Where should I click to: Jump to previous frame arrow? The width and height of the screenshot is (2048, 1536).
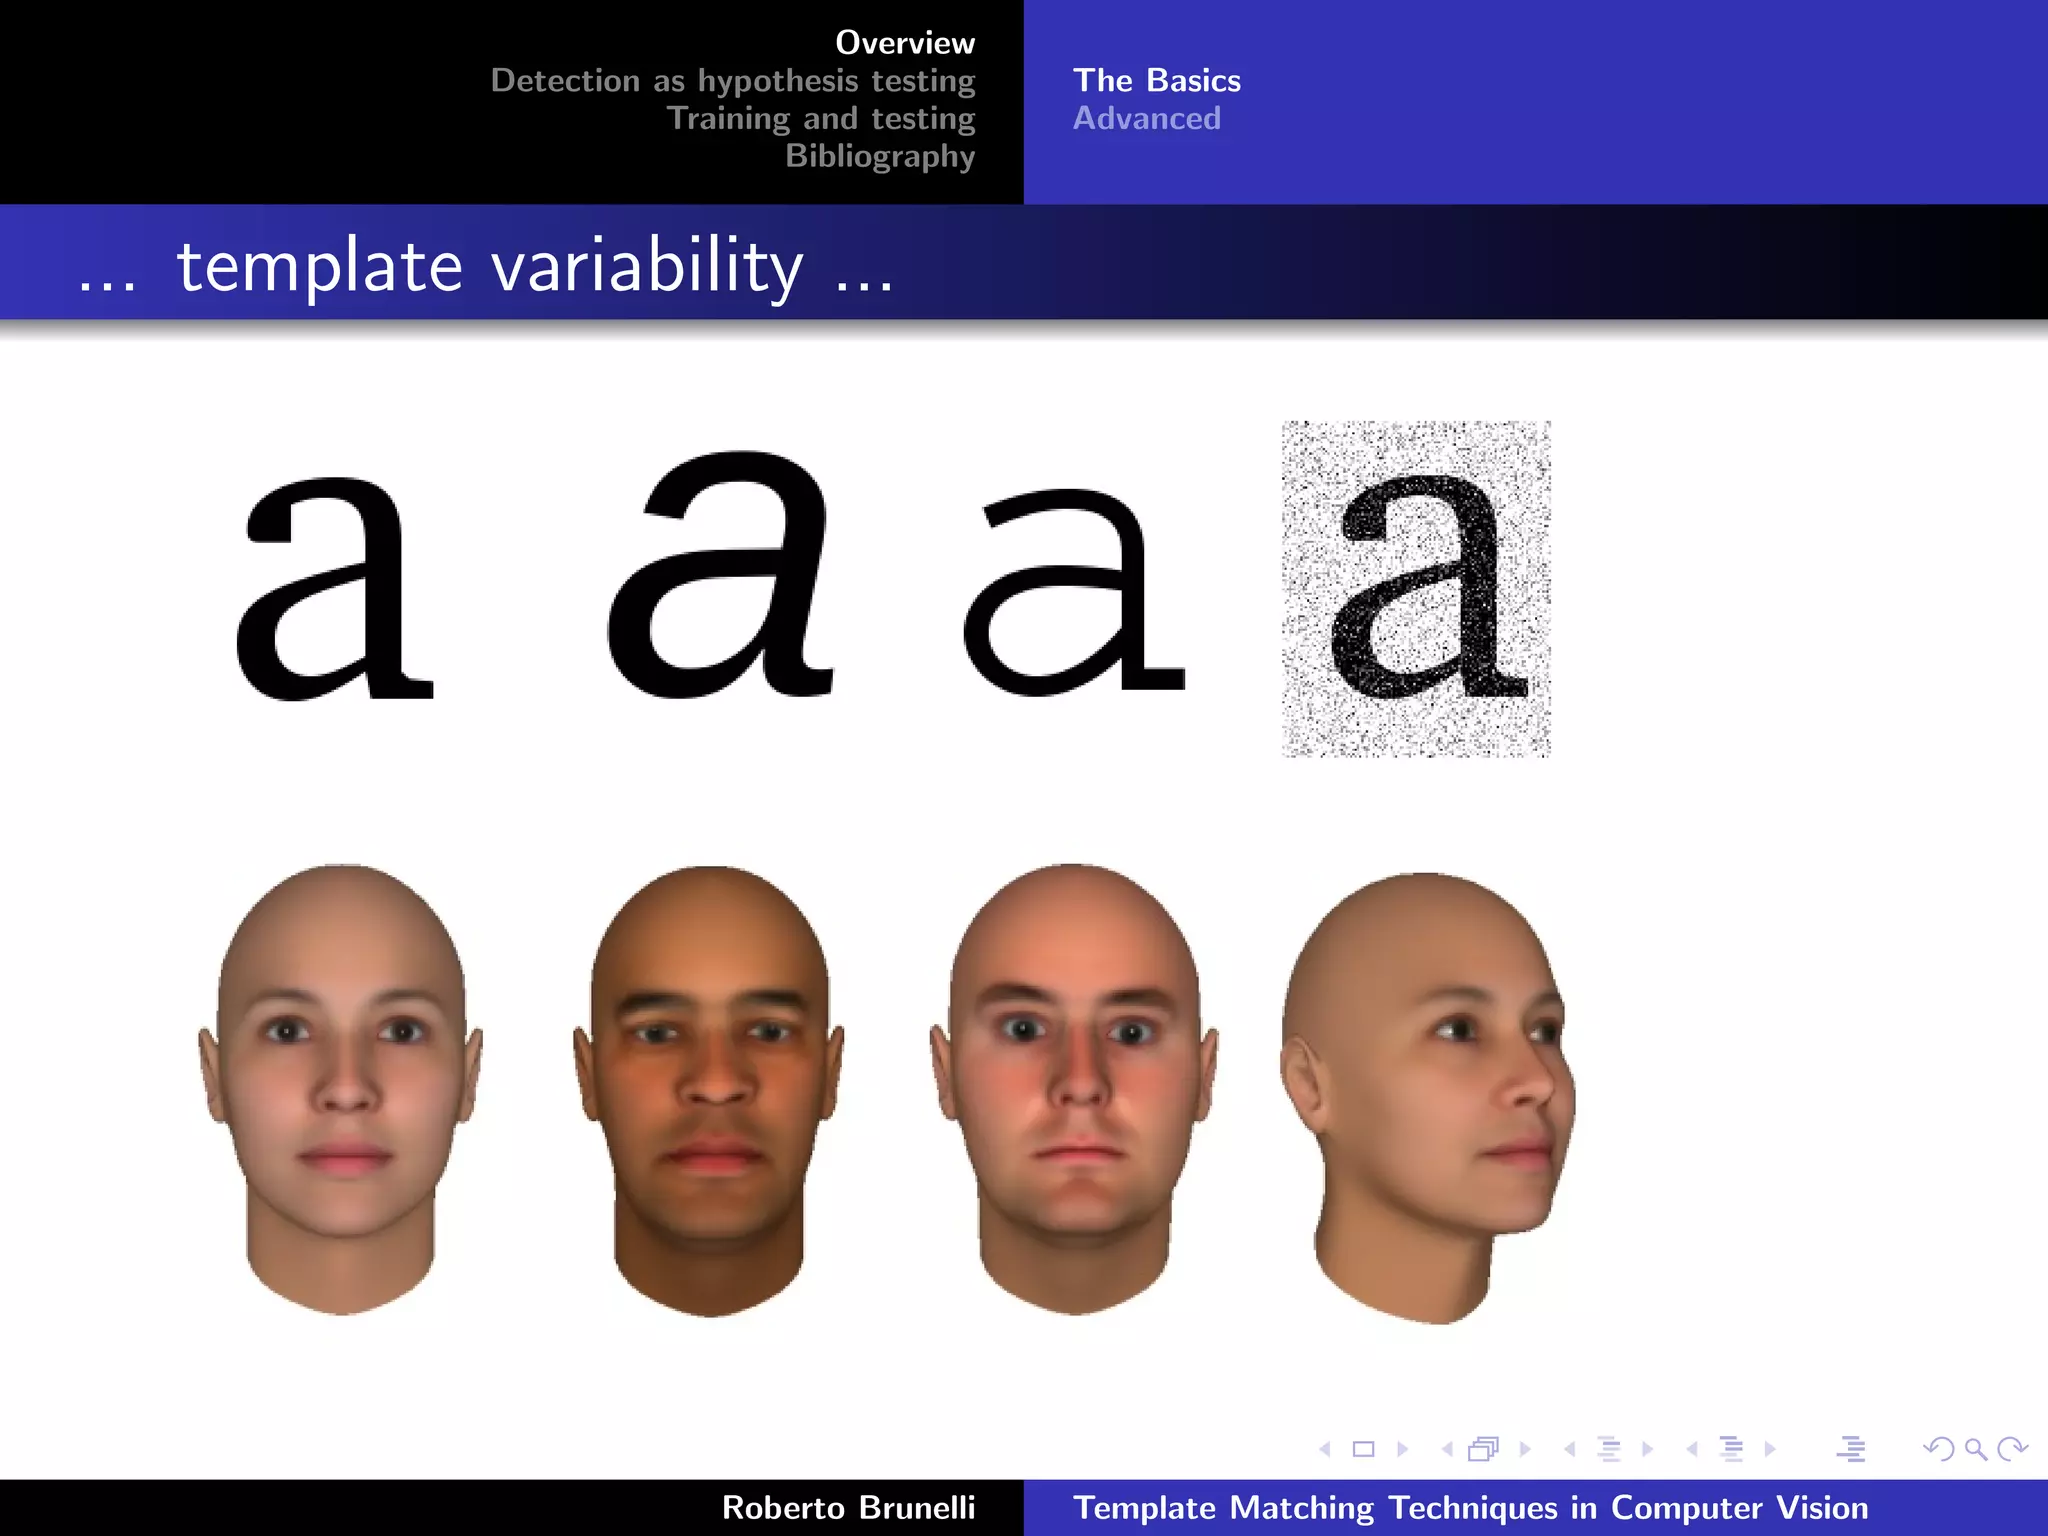1447,1449
